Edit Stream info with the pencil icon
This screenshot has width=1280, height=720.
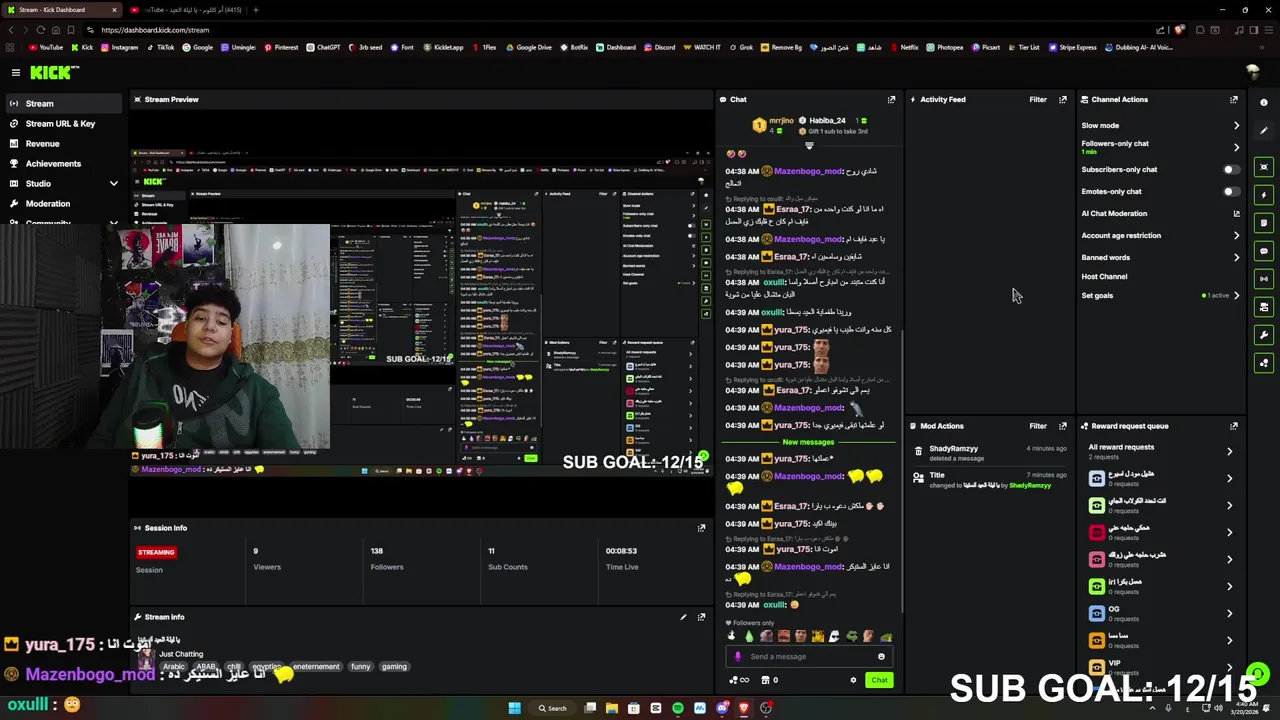coord(683,617)
